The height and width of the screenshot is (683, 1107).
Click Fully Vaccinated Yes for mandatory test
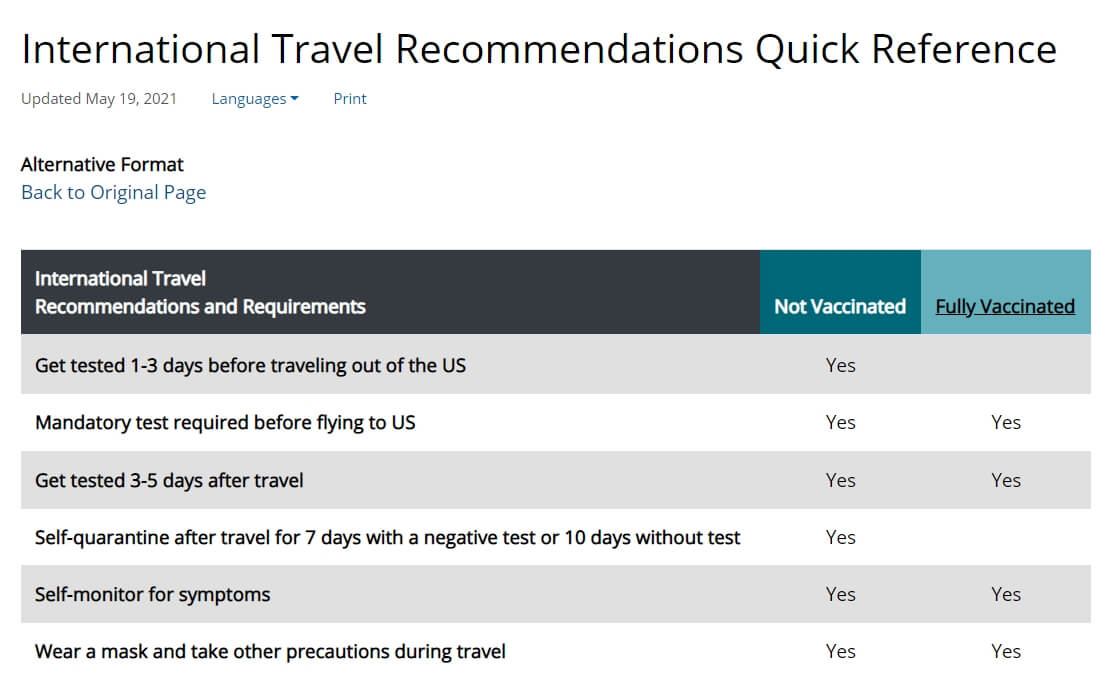1005,422
